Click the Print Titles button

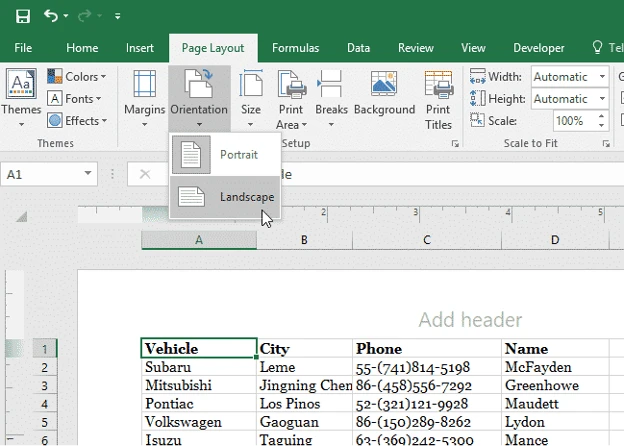coord(438,99)
